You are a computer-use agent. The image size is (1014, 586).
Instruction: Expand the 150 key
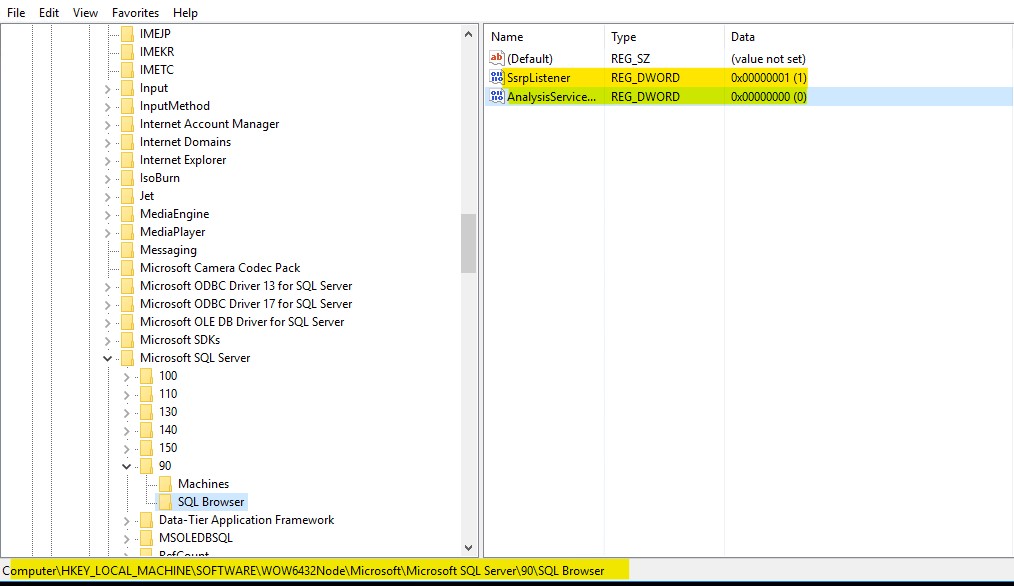[127, 448]
